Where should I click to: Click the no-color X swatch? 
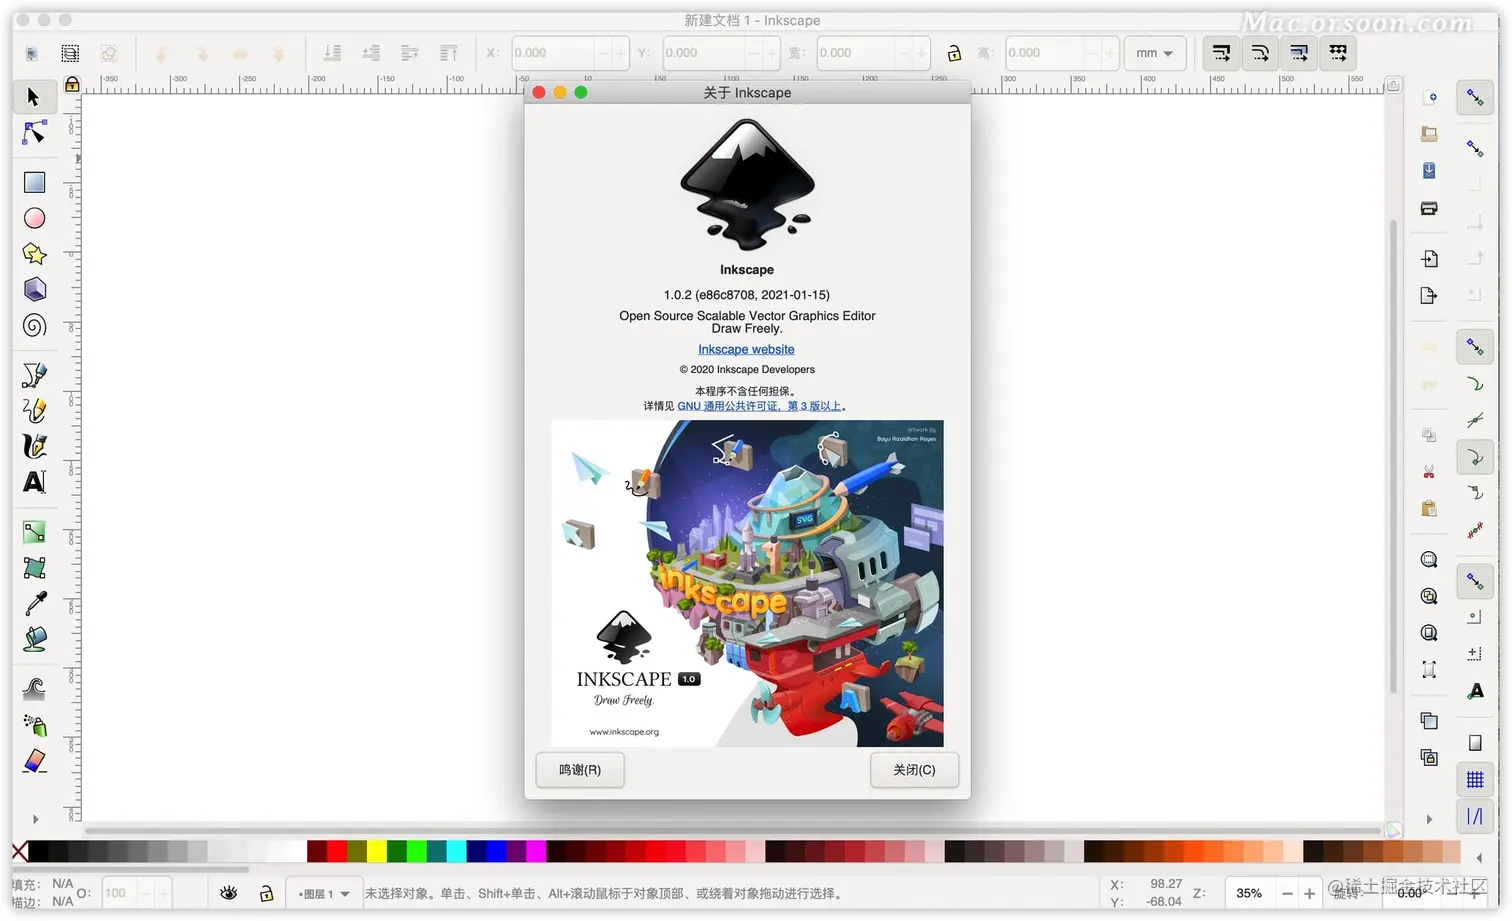[x=19, y=851]
